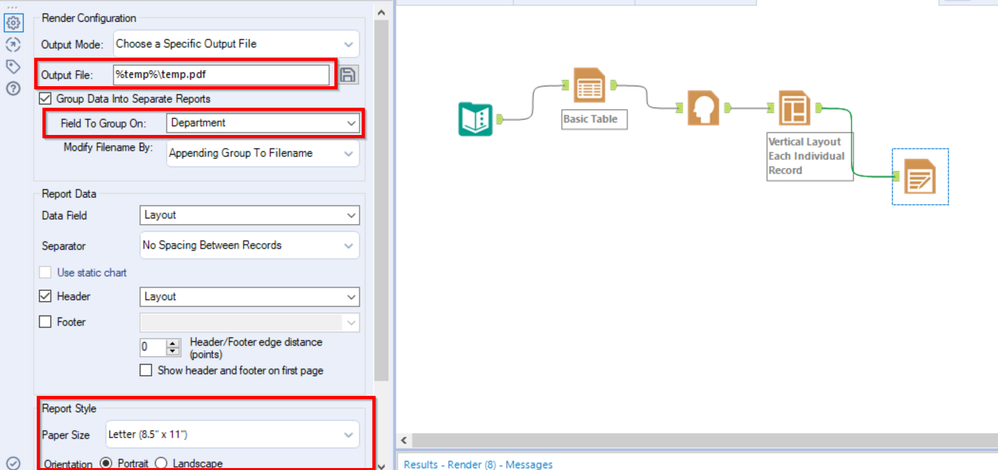Open the Header field dropdown
Screen dimensions: 998x470
(249, 297)
